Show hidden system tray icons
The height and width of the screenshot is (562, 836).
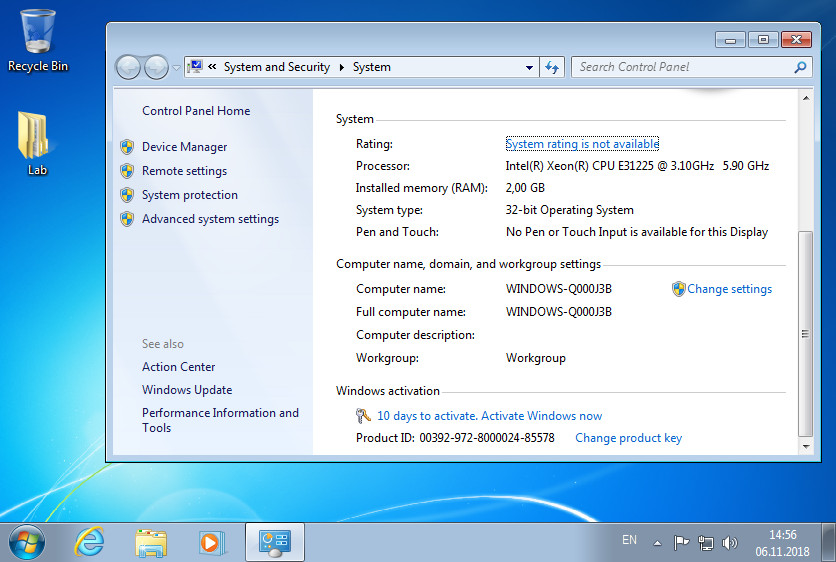(x=657, y=543)
